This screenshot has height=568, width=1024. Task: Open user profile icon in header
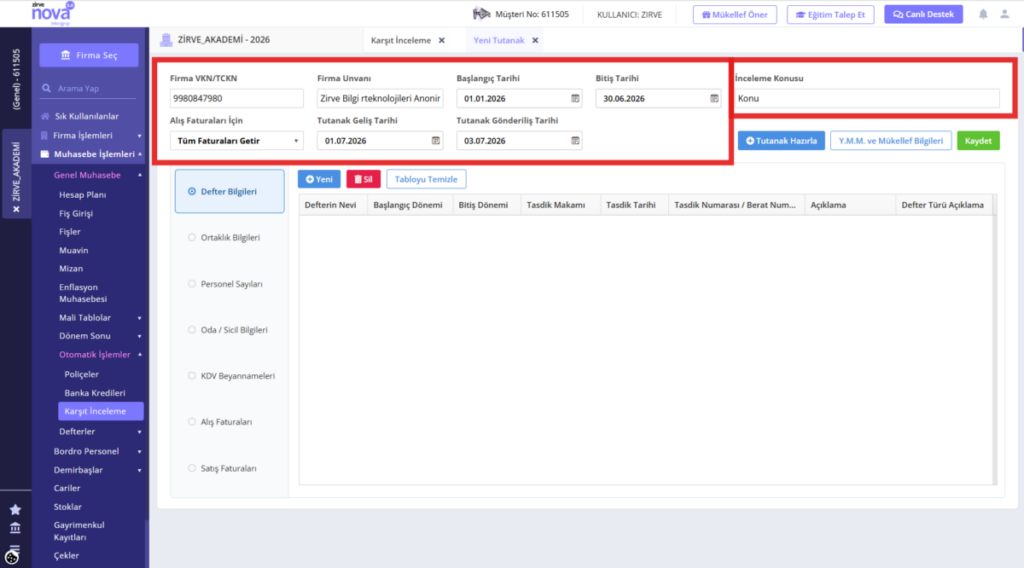point(1004,14)
